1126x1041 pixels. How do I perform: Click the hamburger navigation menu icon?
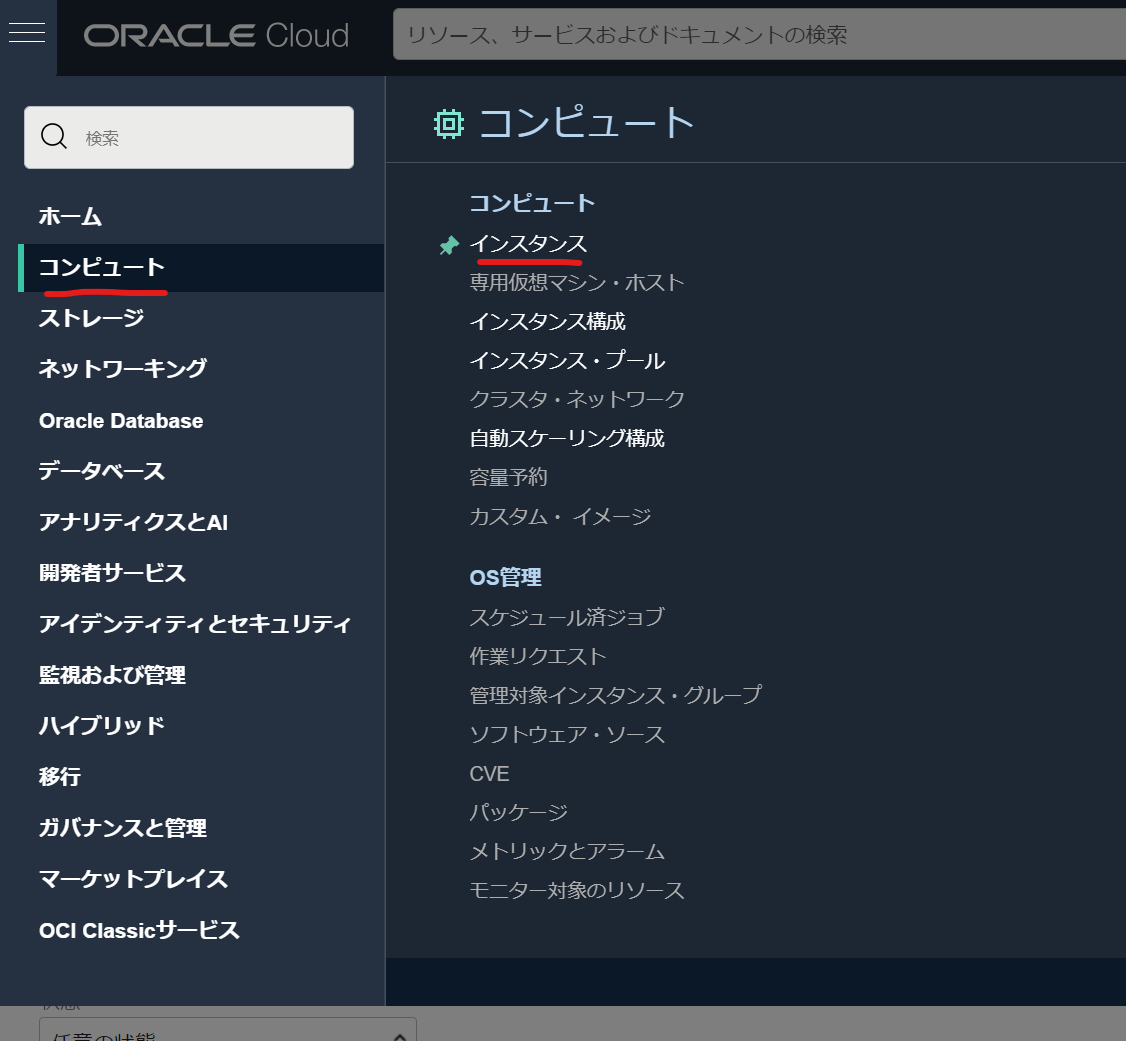tap(27, 33)
